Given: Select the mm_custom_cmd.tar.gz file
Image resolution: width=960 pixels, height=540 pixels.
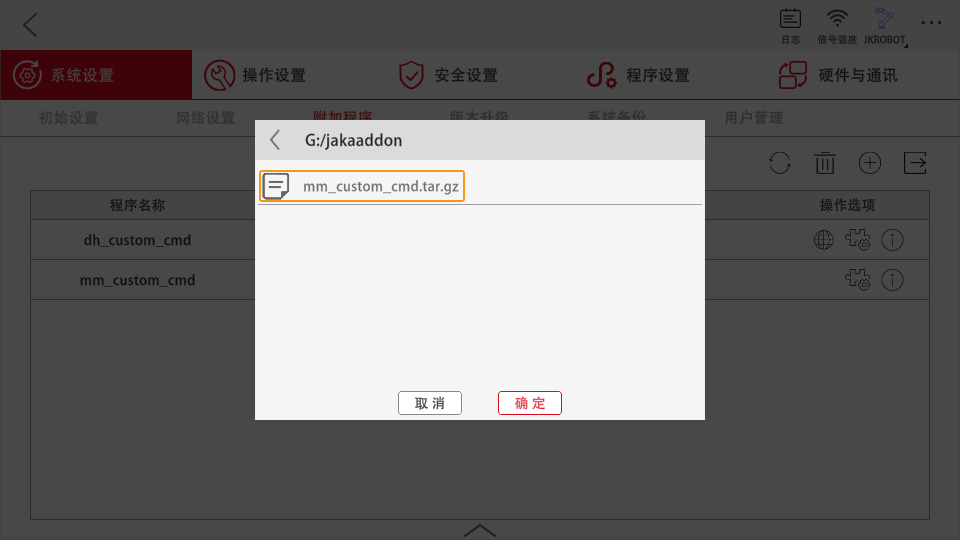Looking at the screenshot, I should tap(362, 186).
